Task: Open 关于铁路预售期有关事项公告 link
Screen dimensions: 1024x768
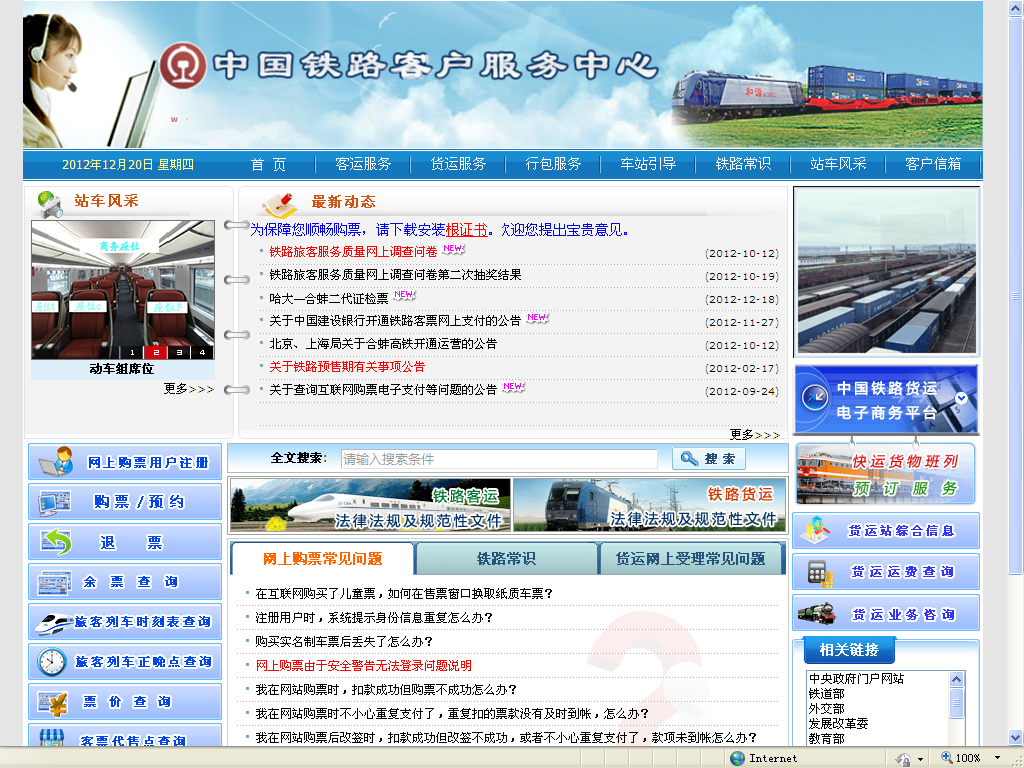Action: (347, 367)
